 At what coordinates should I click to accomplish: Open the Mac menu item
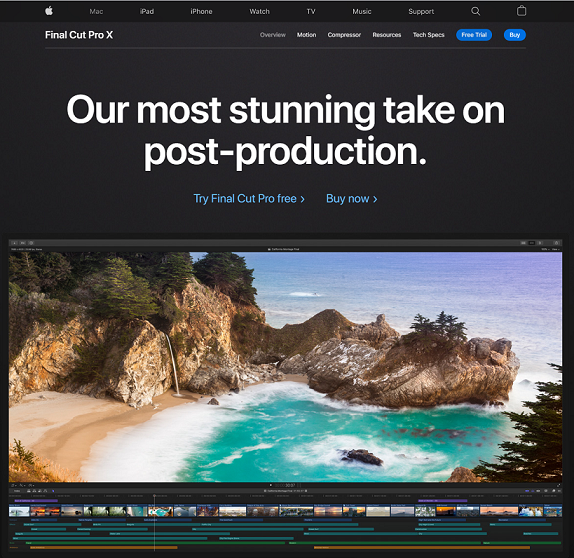click(96, 11)
